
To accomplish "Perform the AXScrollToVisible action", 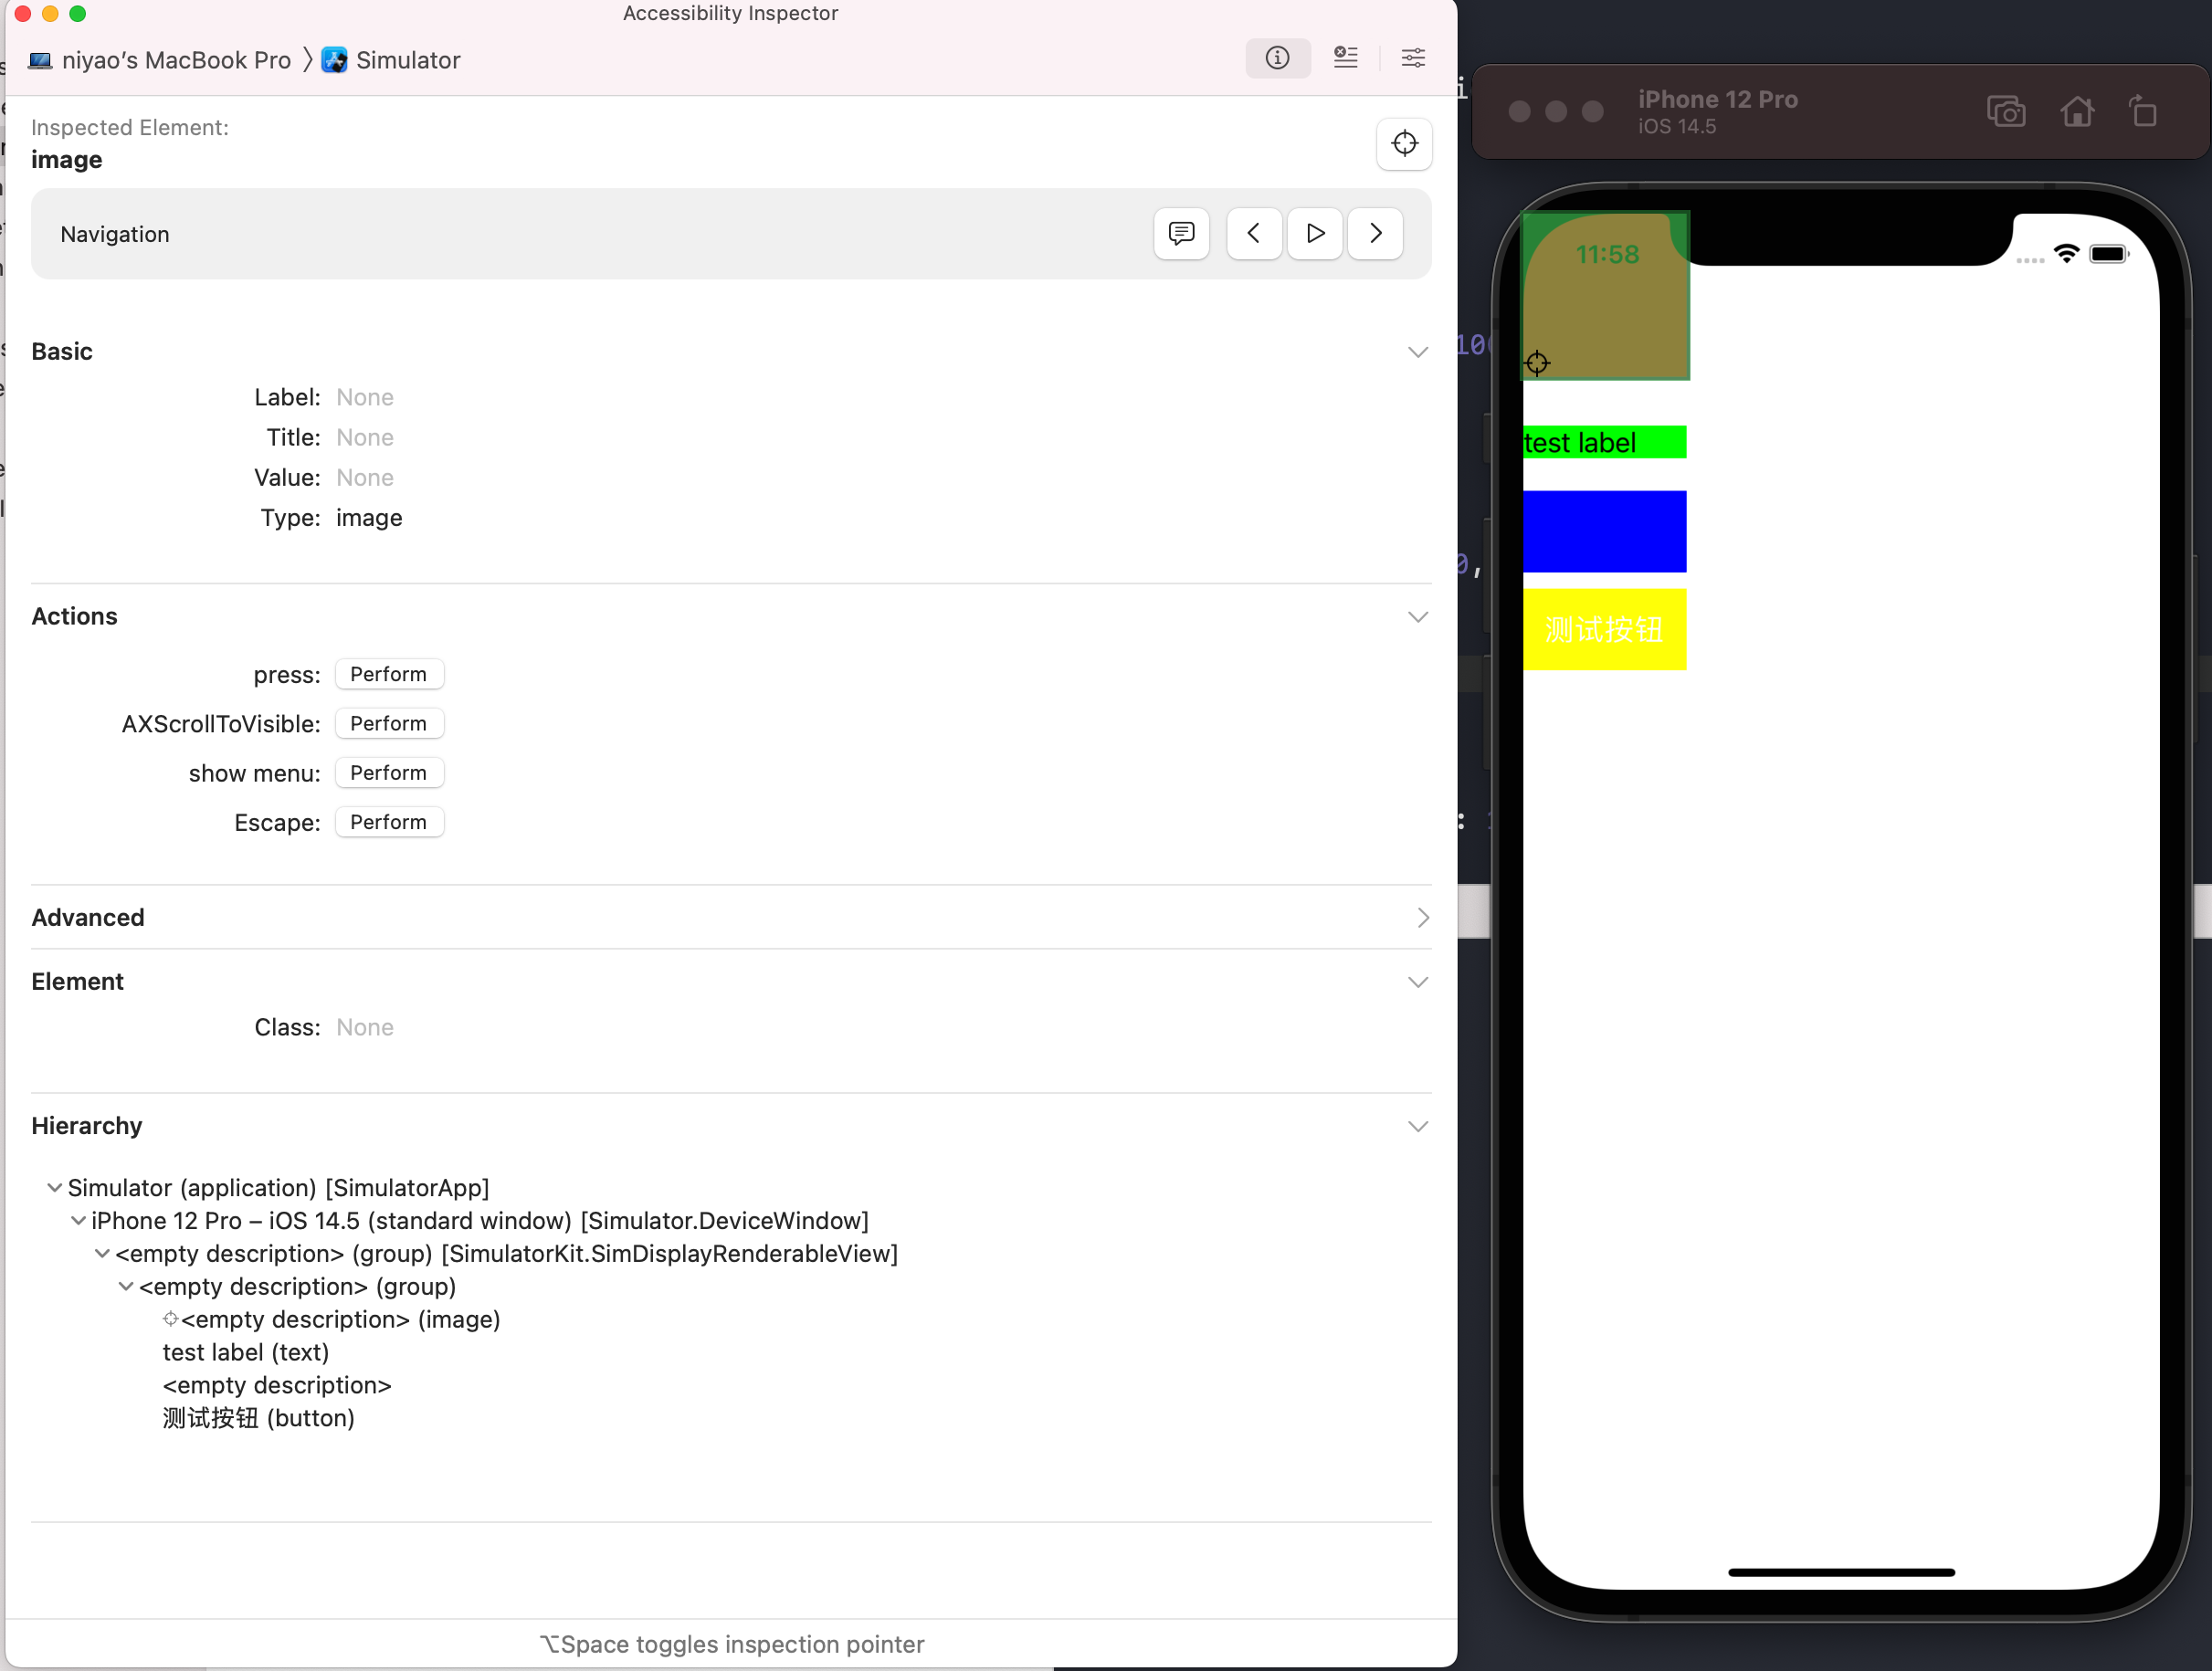I will [389, 724].
